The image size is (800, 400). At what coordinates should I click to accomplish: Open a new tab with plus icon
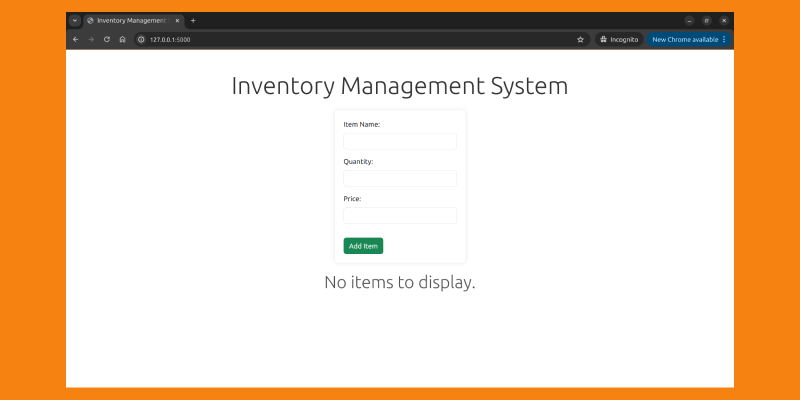(193, 20)
